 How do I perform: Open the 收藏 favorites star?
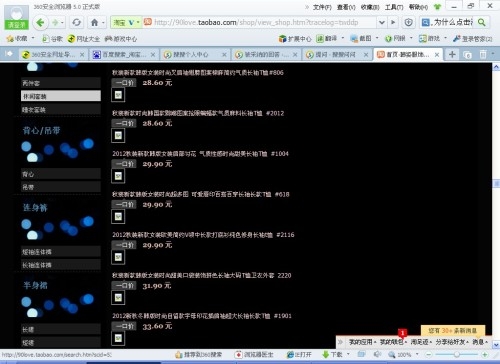pos(17,39)
